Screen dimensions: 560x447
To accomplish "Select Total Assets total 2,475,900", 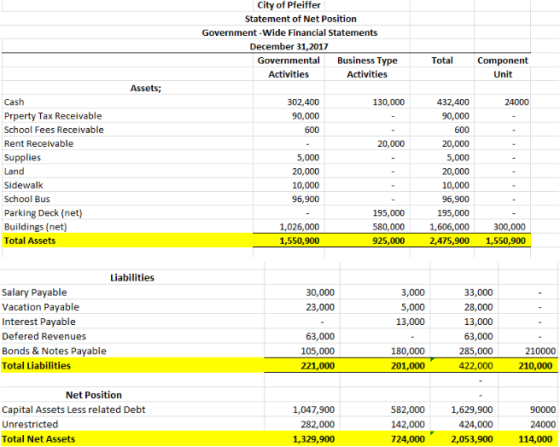I will [449, 241].
